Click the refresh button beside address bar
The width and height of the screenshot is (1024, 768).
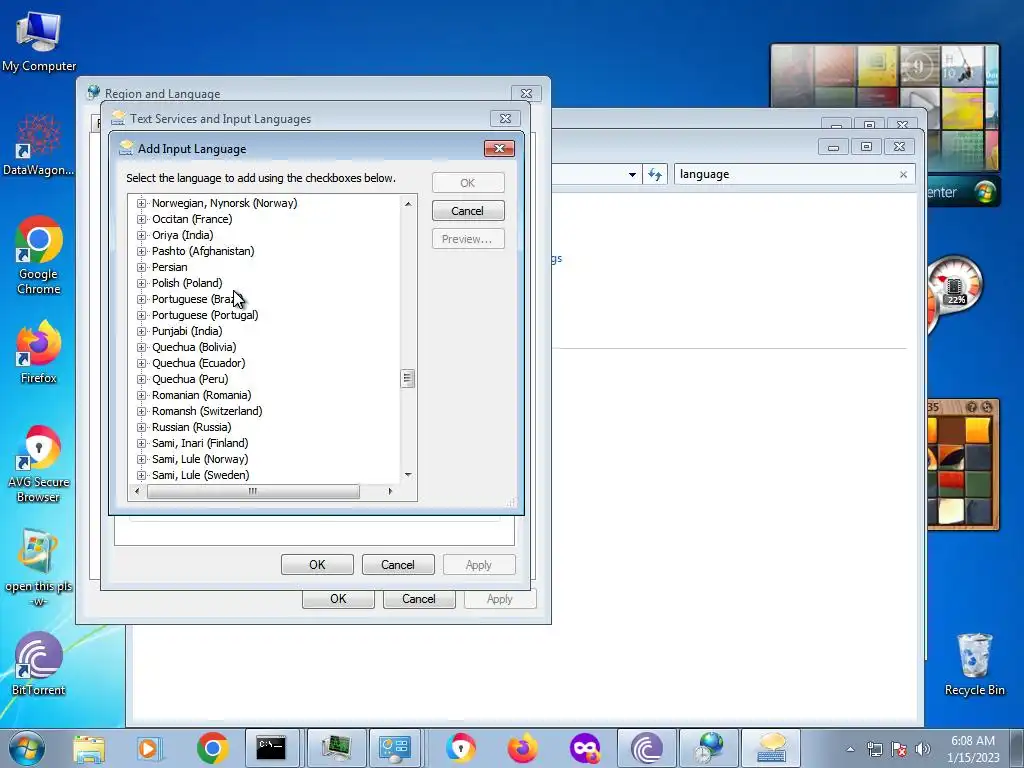[655, 174]
